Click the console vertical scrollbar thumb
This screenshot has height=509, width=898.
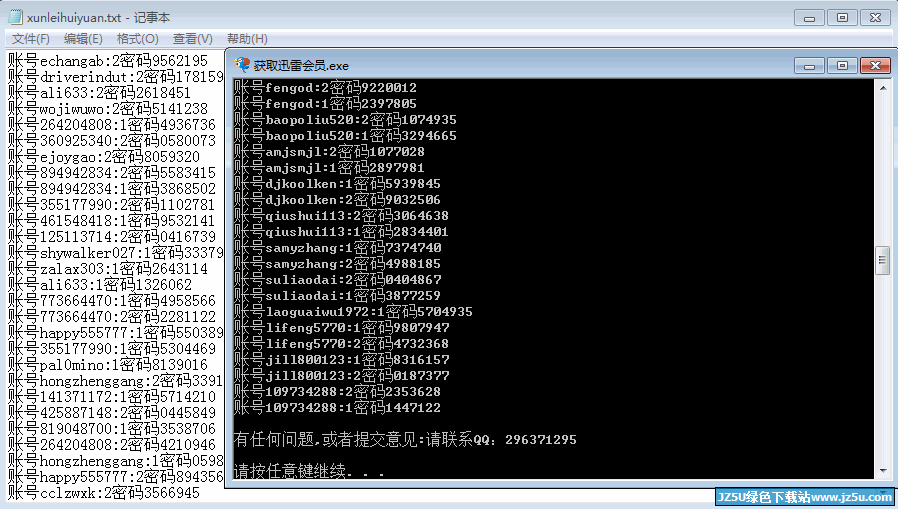pos(883,261)
